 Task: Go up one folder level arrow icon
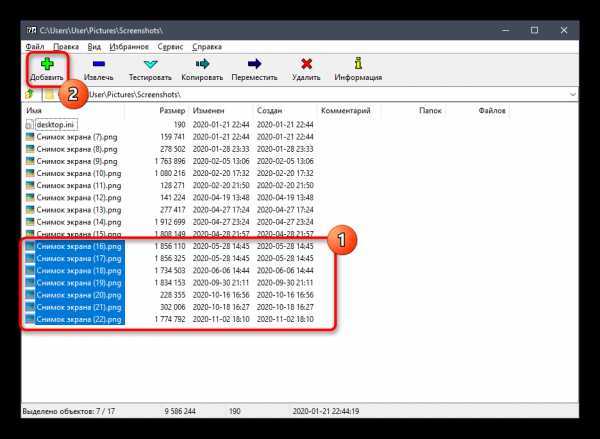coord(30,94)
